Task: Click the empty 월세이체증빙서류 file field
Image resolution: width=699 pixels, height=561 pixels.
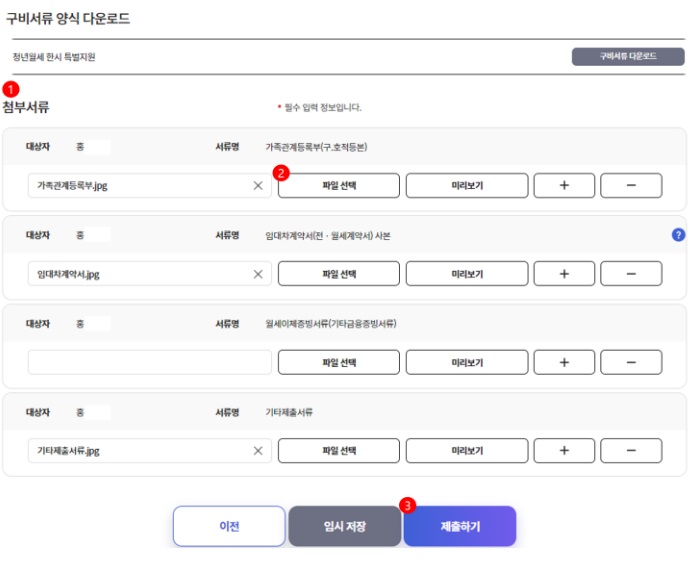Action: (150, 362)
